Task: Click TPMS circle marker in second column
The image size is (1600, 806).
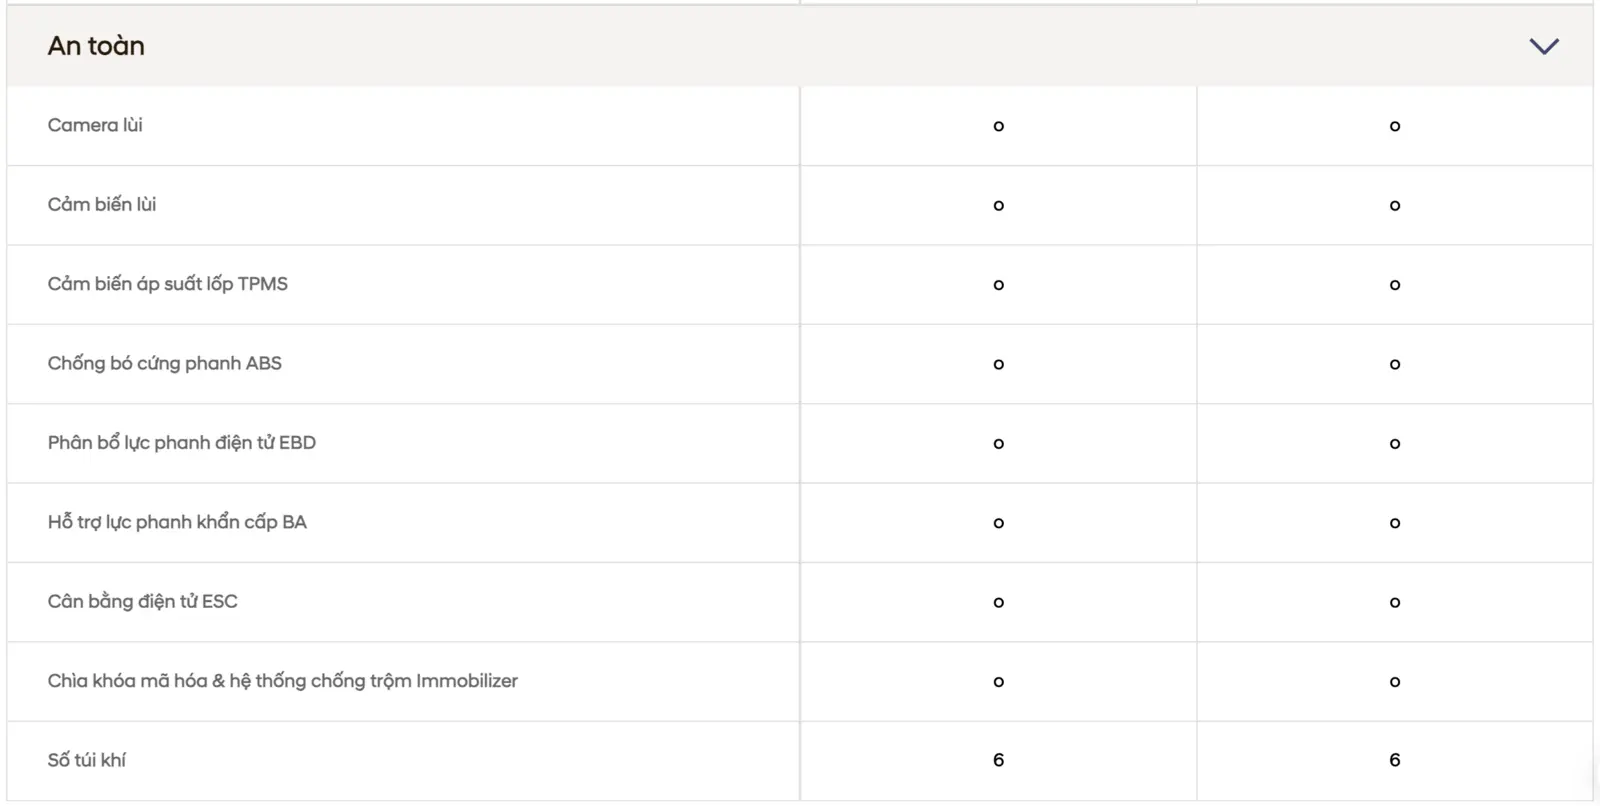Action: coord(1395,285)
